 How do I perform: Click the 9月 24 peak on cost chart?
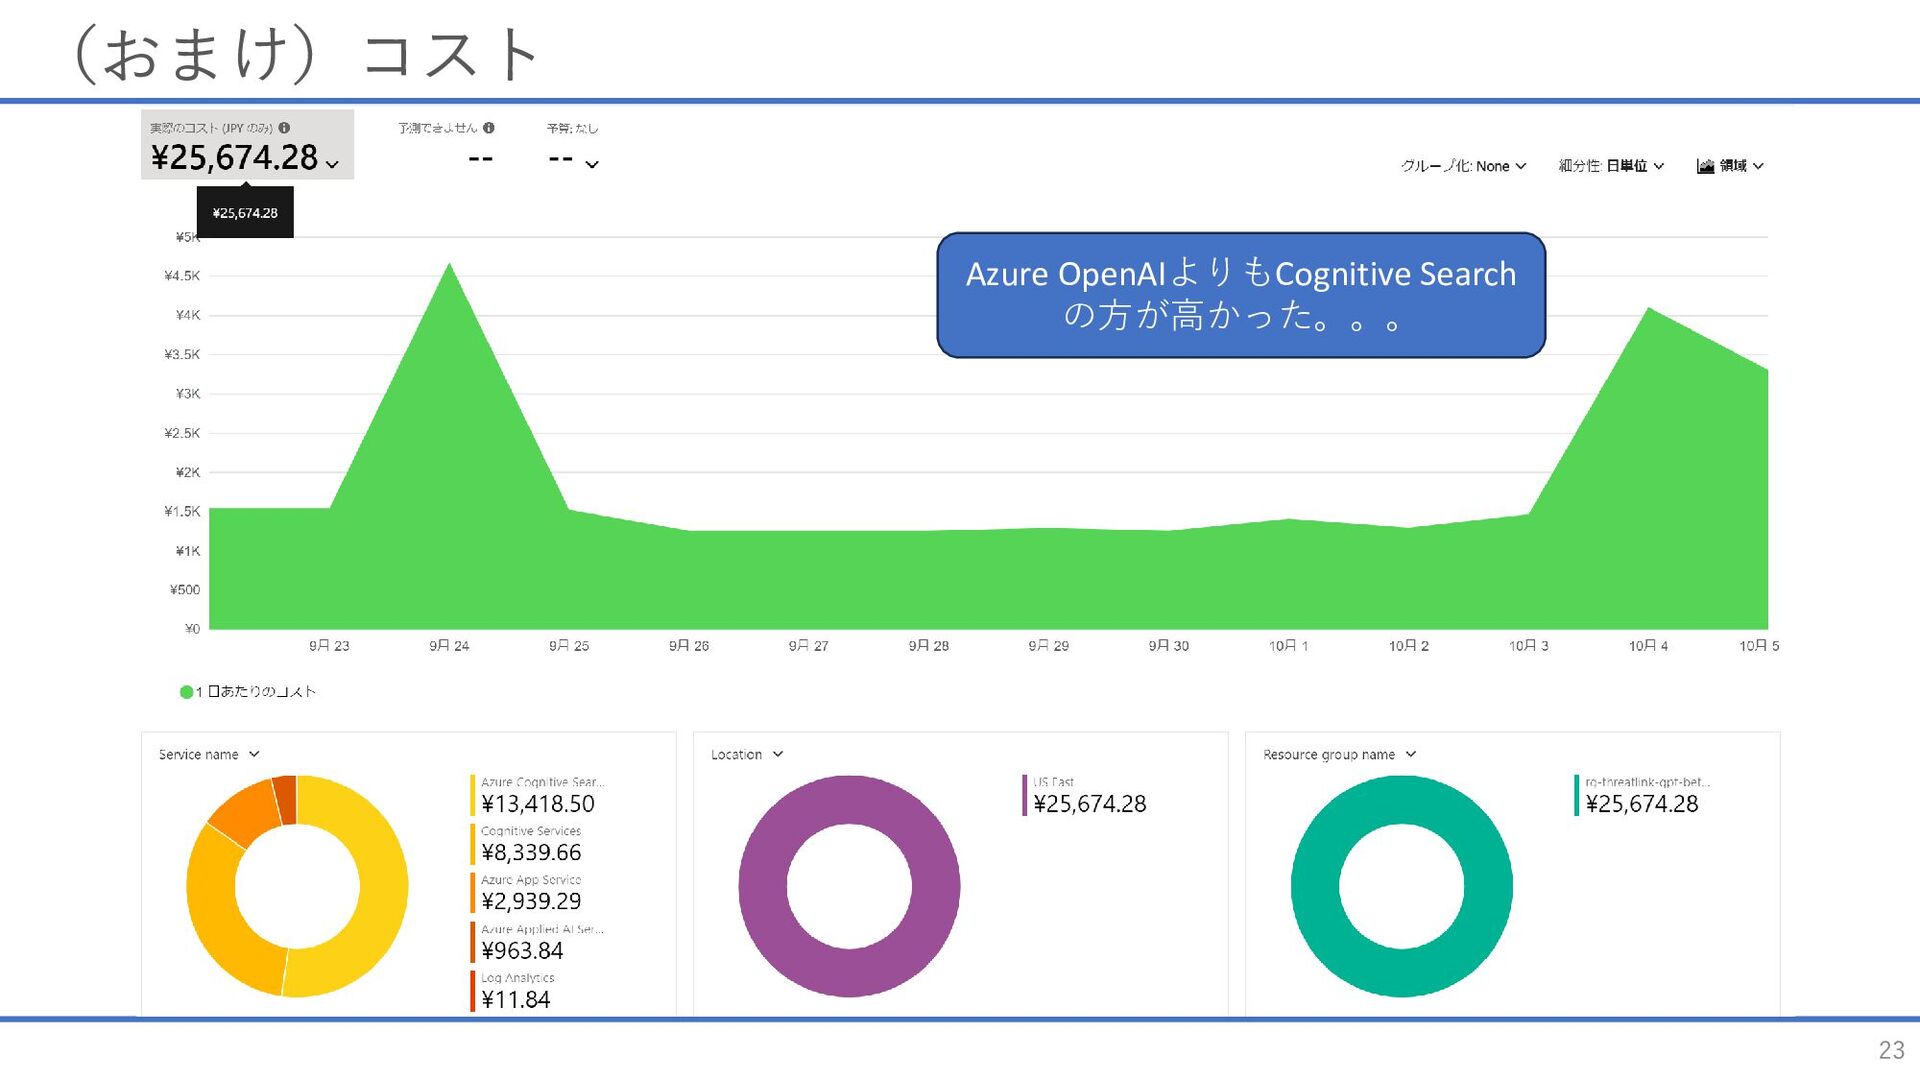[x=449, y=266]
